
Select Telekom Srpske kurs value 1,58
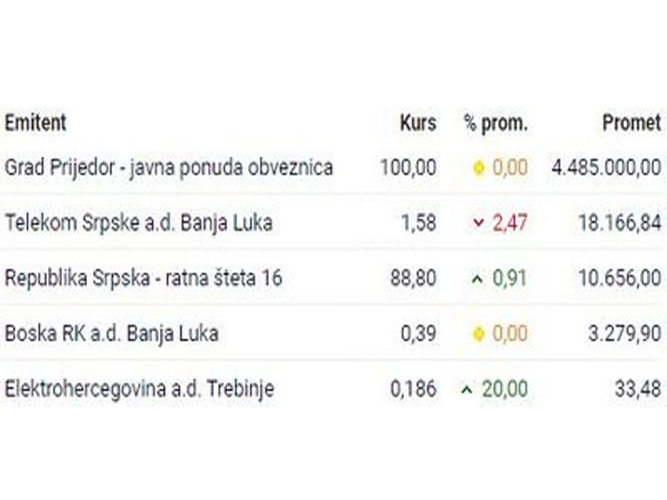418,223
